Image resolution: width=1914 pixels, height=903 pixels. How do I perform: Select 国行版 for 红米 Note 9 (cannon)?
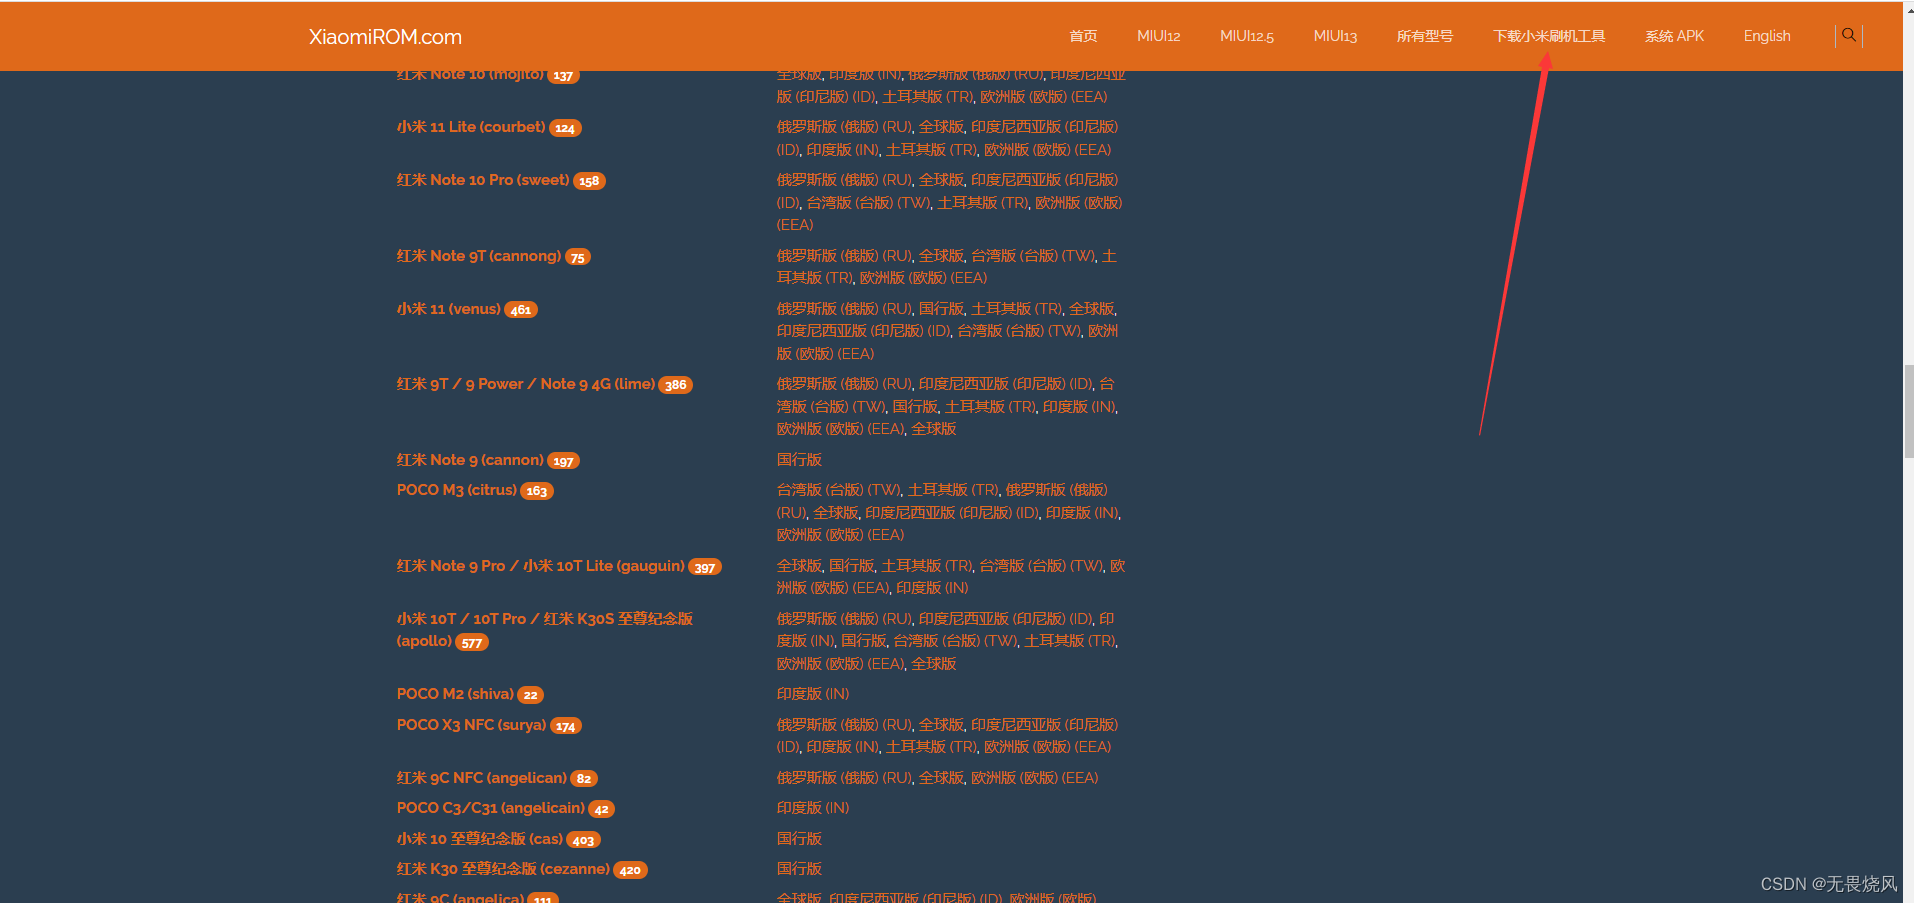click(799, 460)
